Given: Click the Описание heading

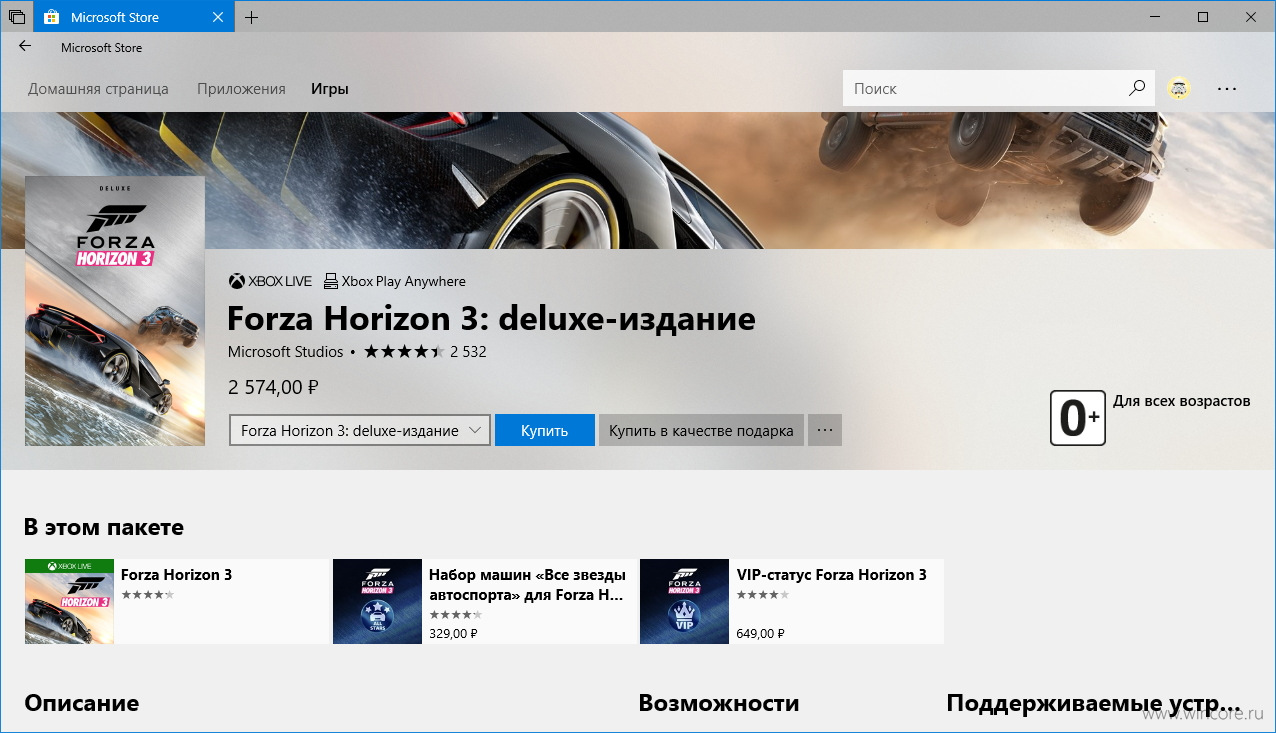Looking at the screenshot, I should (x=82, y=703).
